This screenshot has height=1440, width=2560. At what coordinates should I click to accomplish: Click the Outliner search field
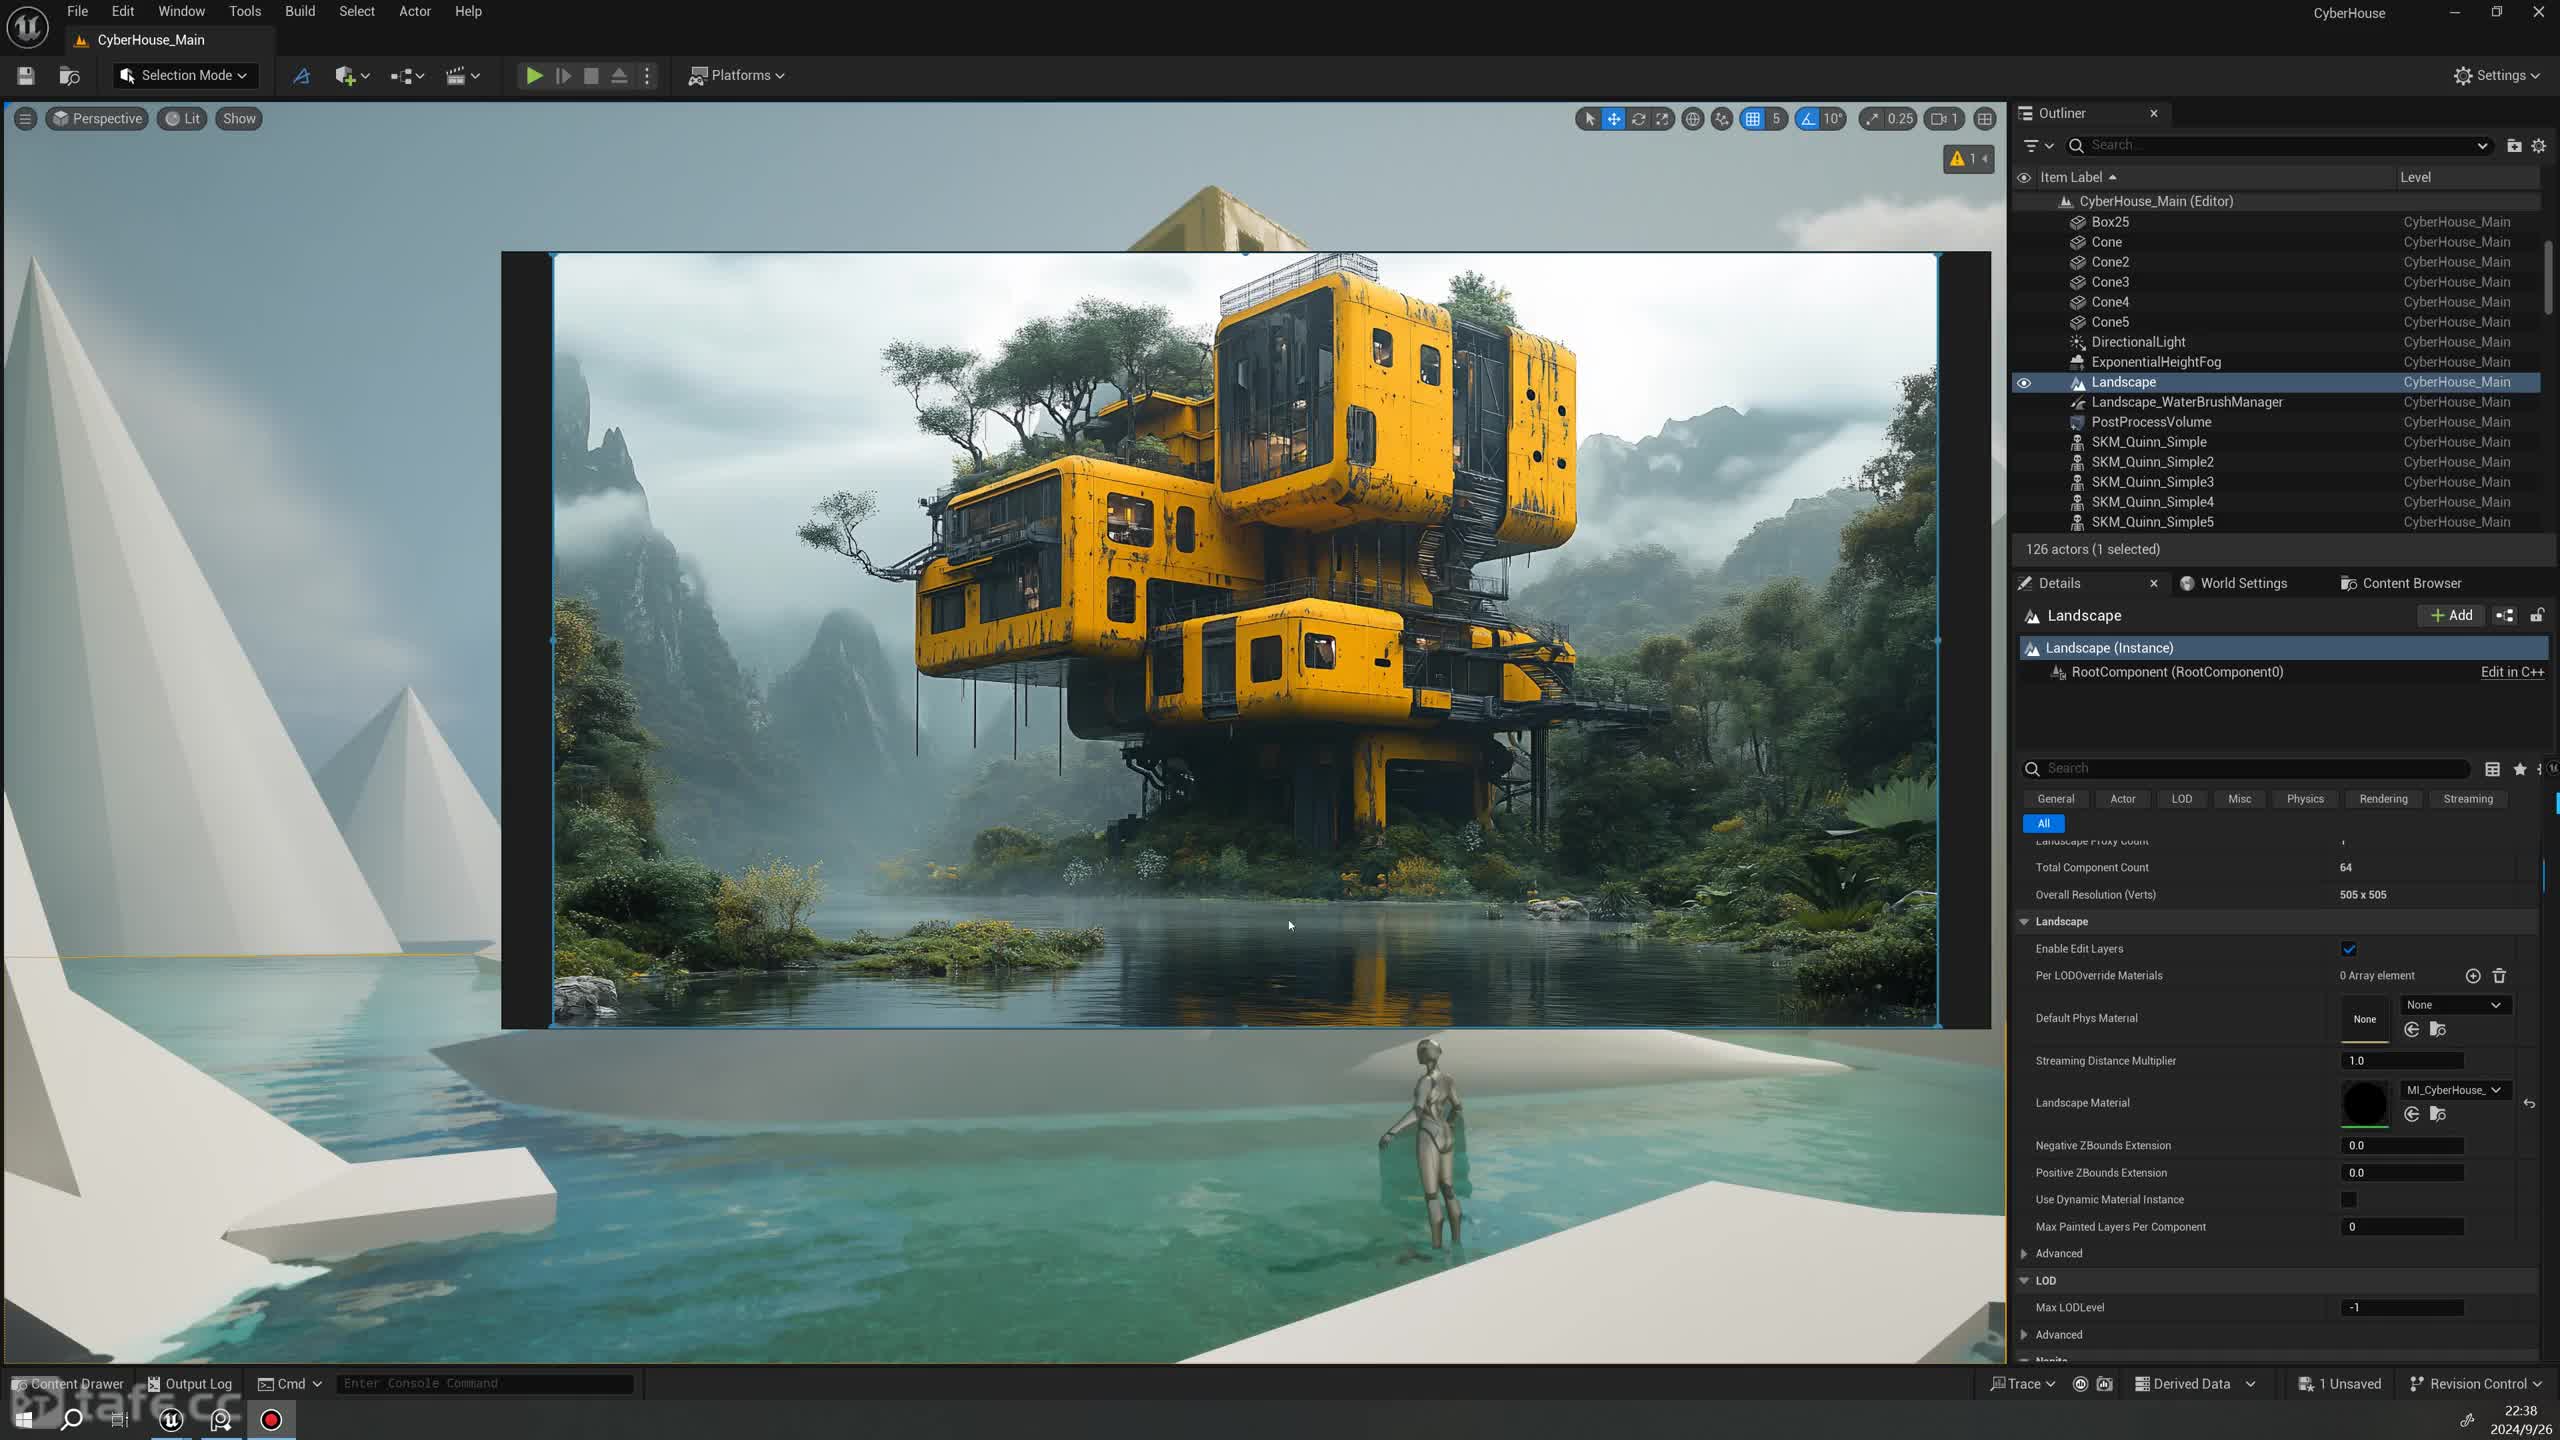2278,145
